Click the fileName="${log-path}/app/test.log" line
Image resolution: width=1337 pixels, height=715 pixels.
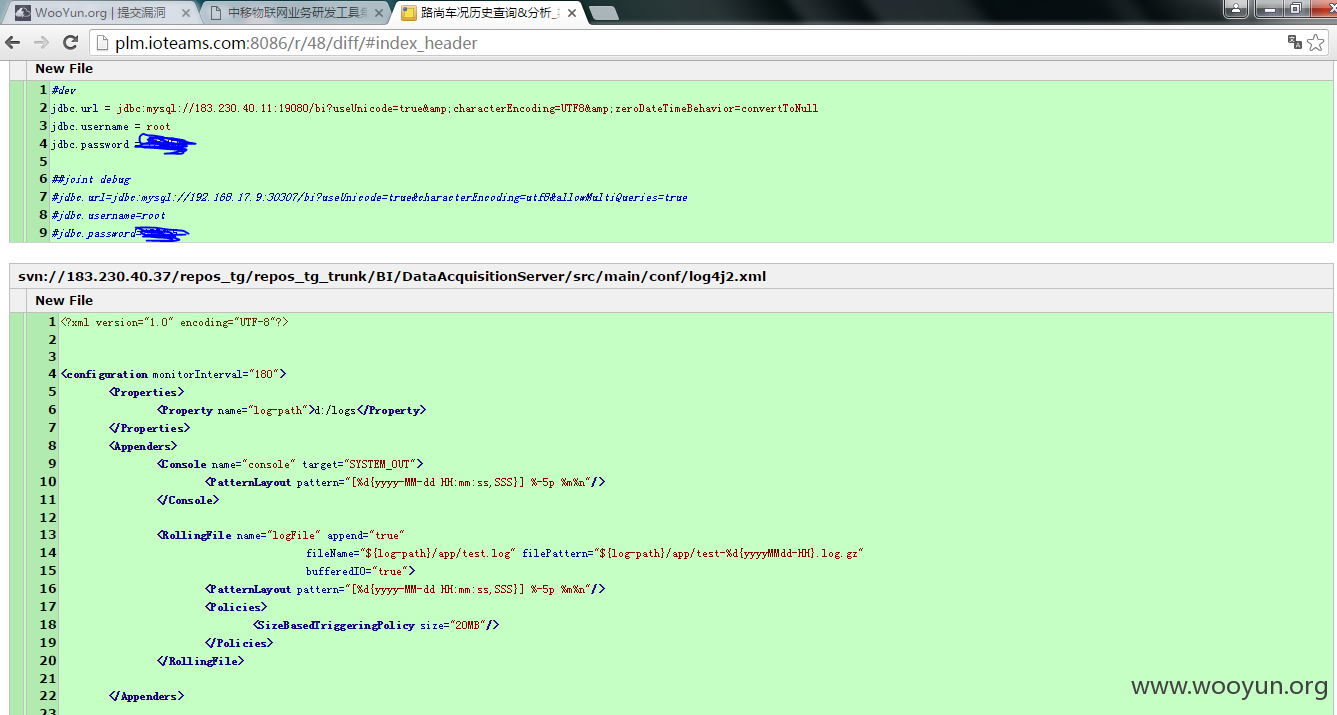click(584, 553)
